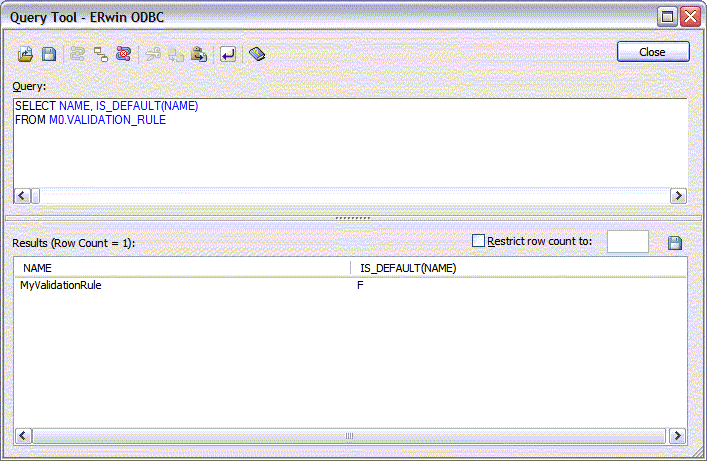Open the help book icon
The width and height of the screenshot is (707, 461).
tap(257, 54)
